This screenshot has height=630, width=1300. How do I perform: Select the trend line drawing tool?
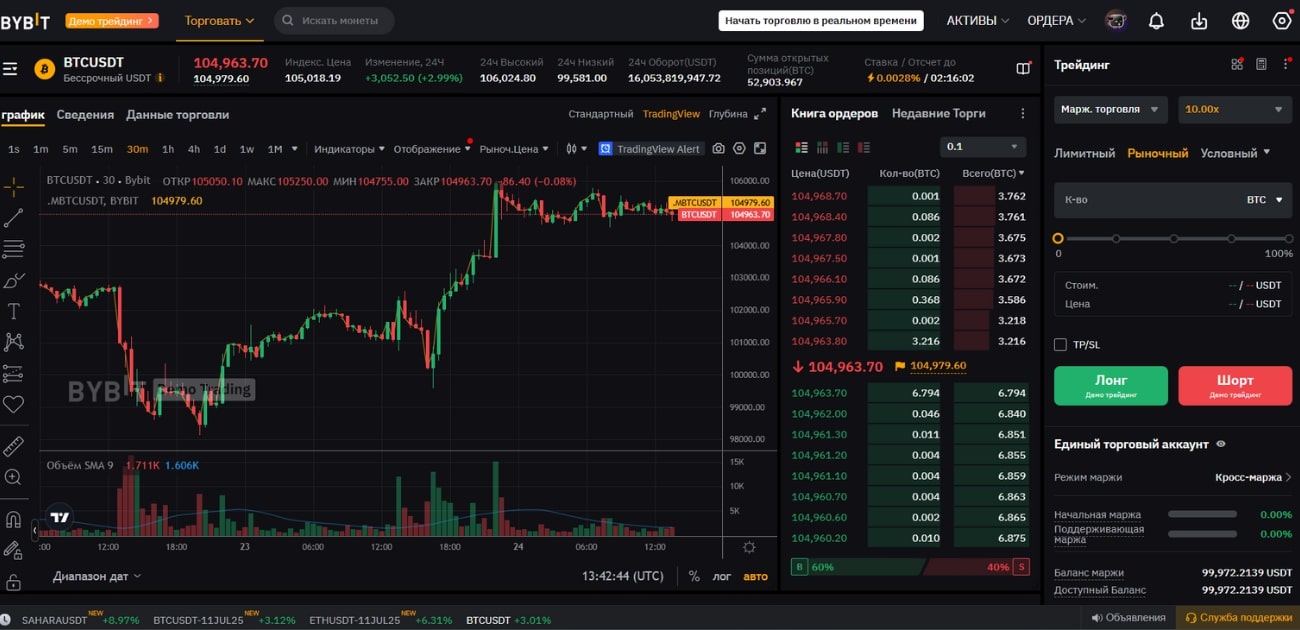point(13,217)
